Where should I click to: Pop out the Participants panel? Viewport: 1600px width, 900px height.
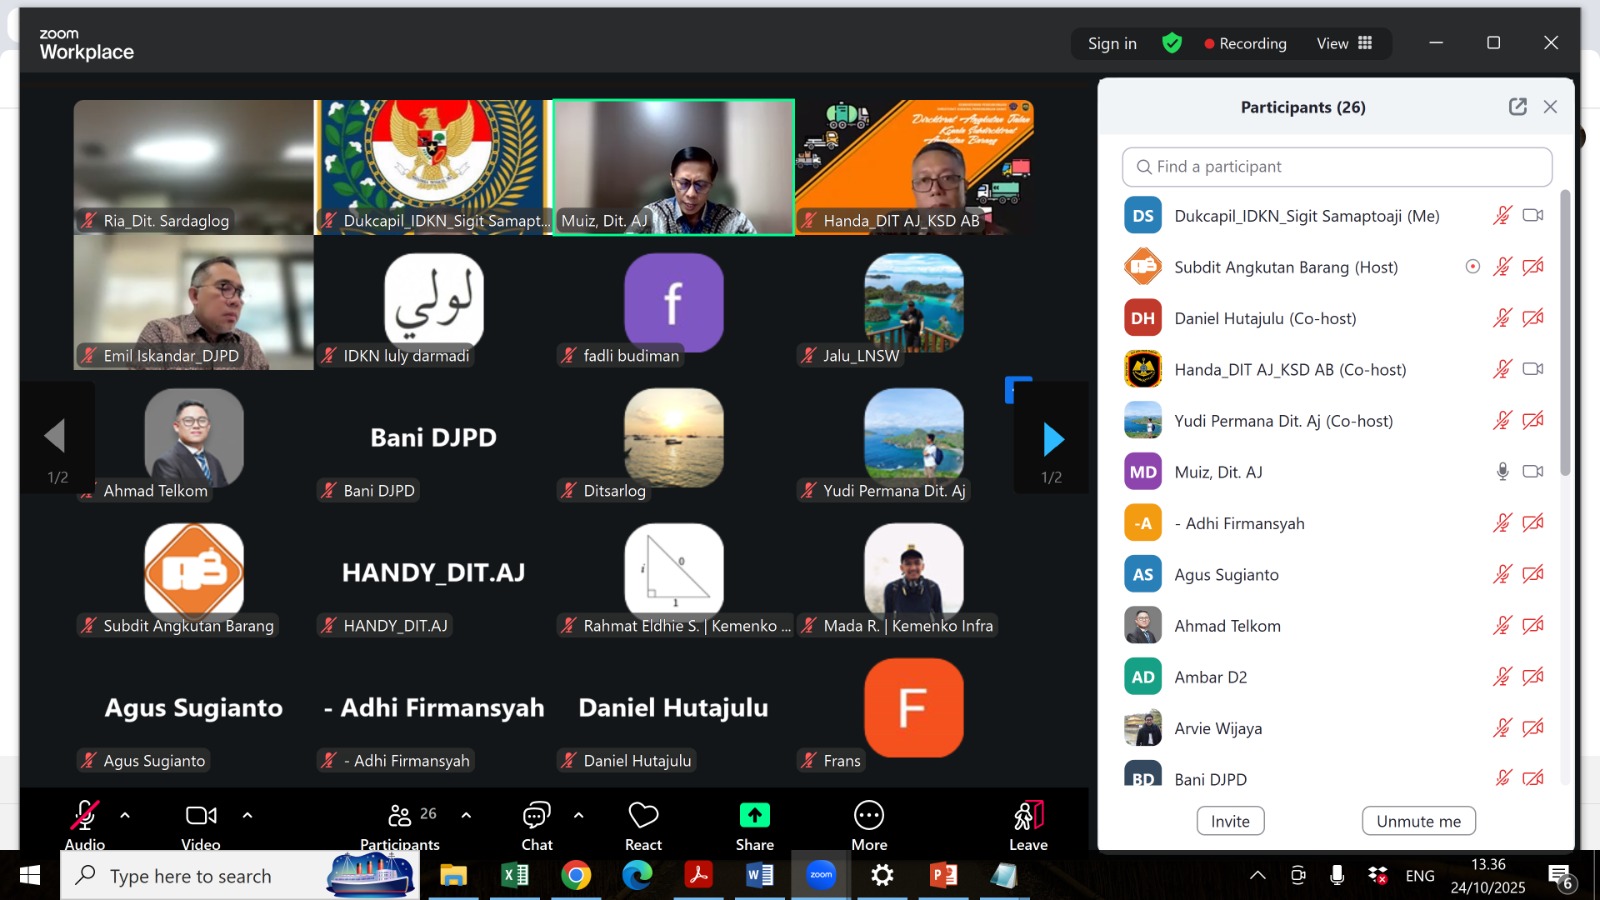[x=1517, y=107]
